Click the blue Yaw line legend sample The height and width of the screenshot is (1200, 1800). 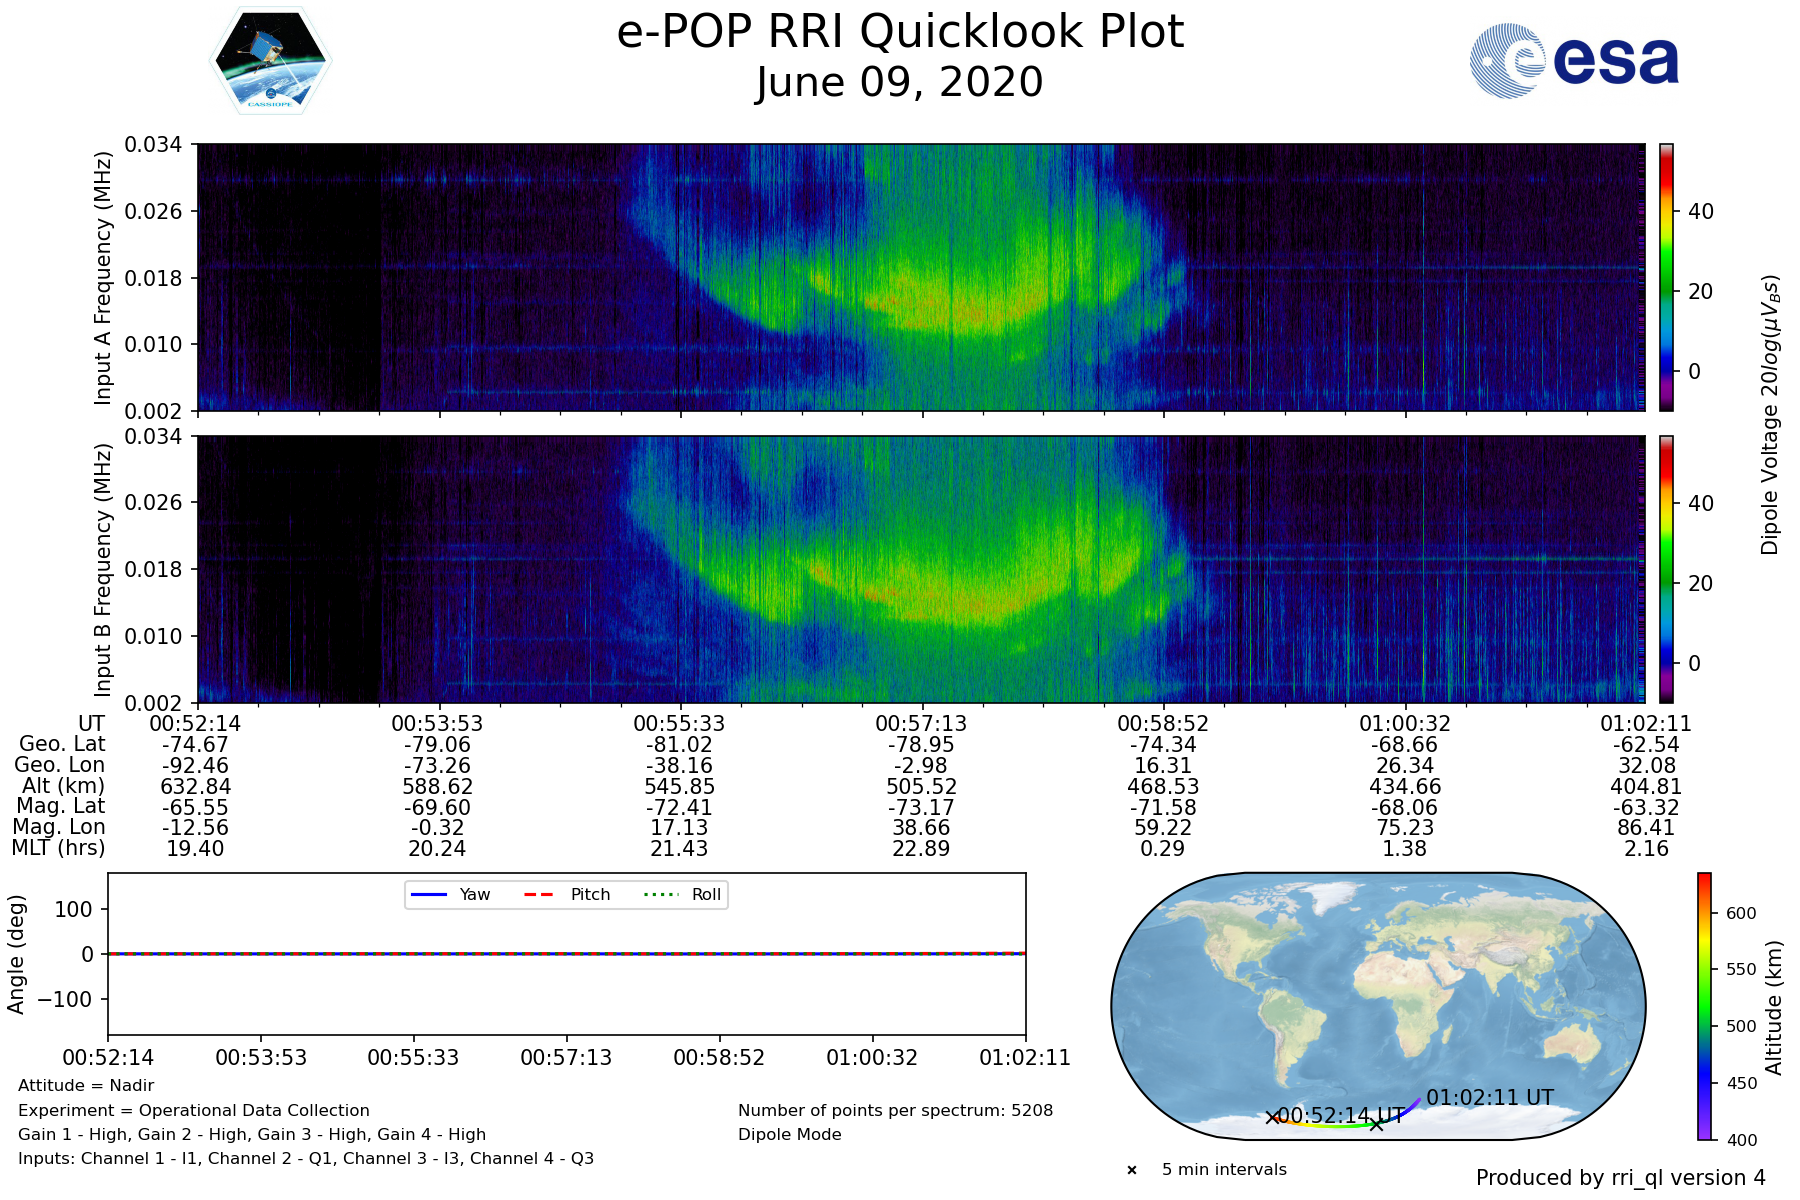428,894
